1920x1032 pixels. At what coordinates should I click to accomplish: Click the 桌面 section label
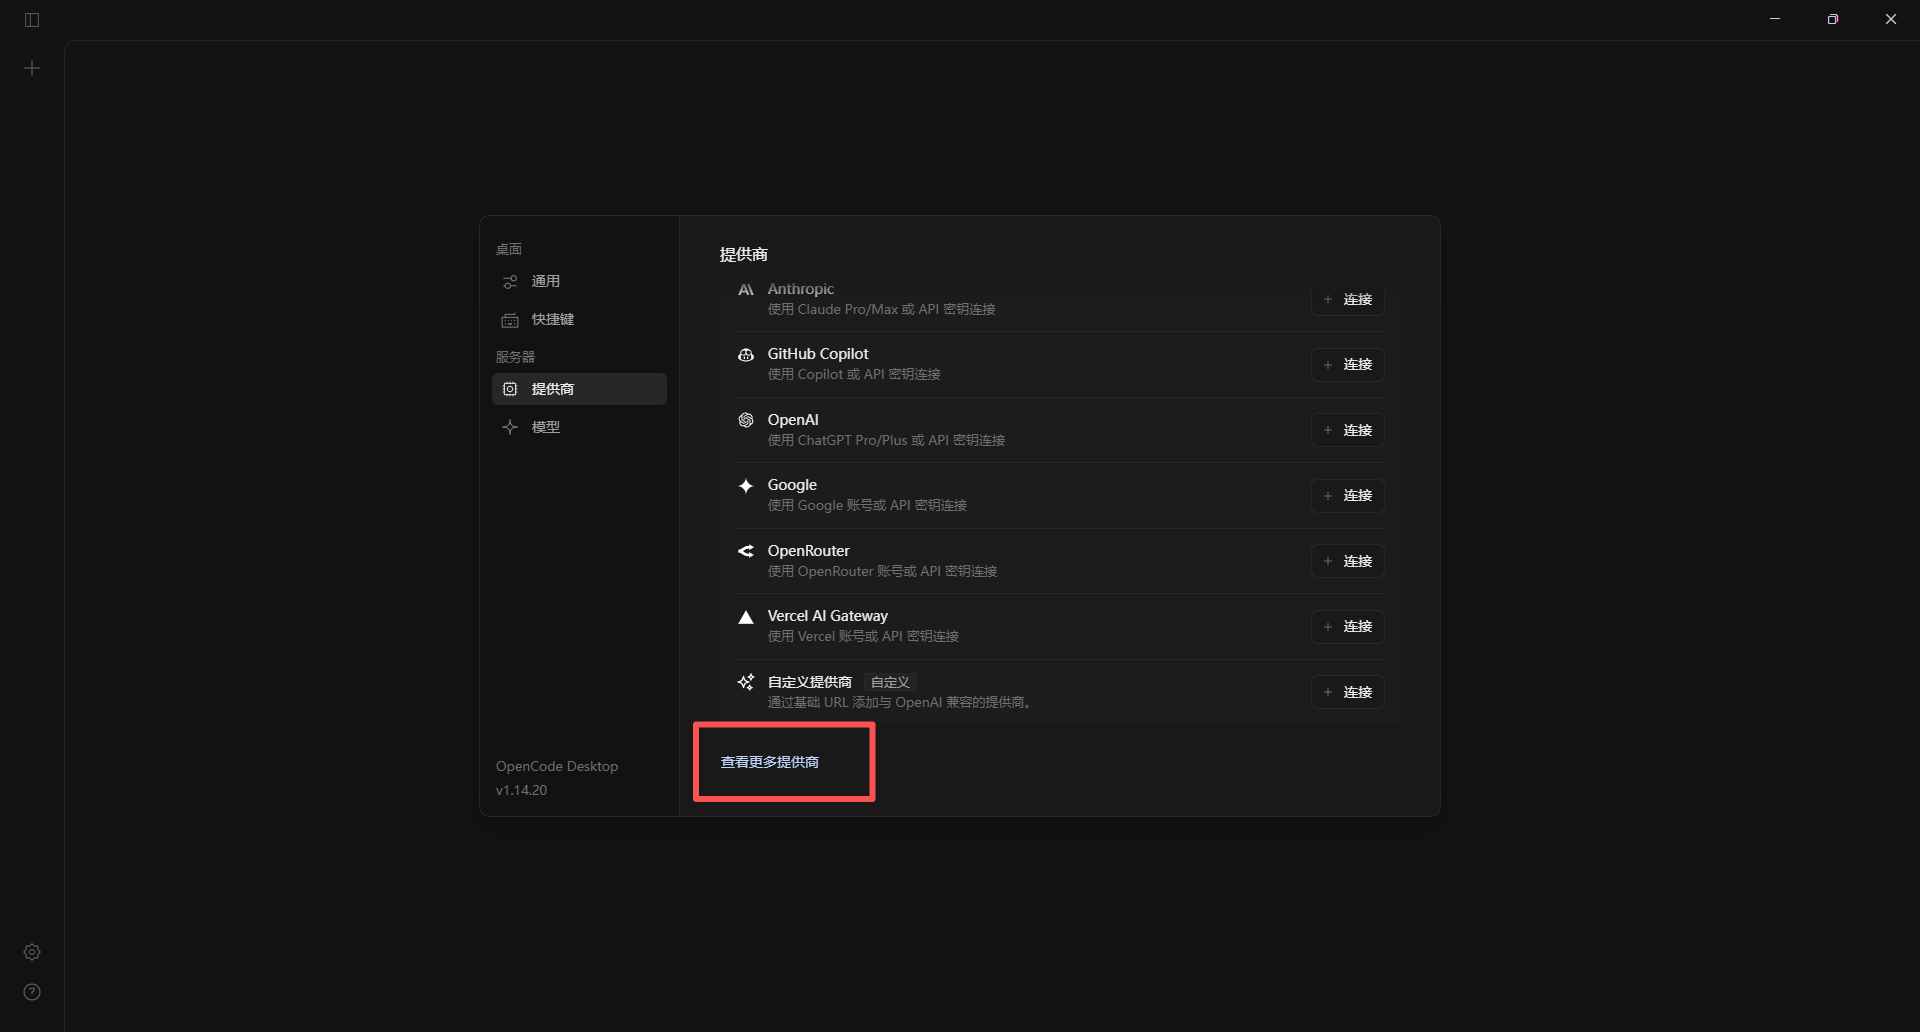pos(509,249)
